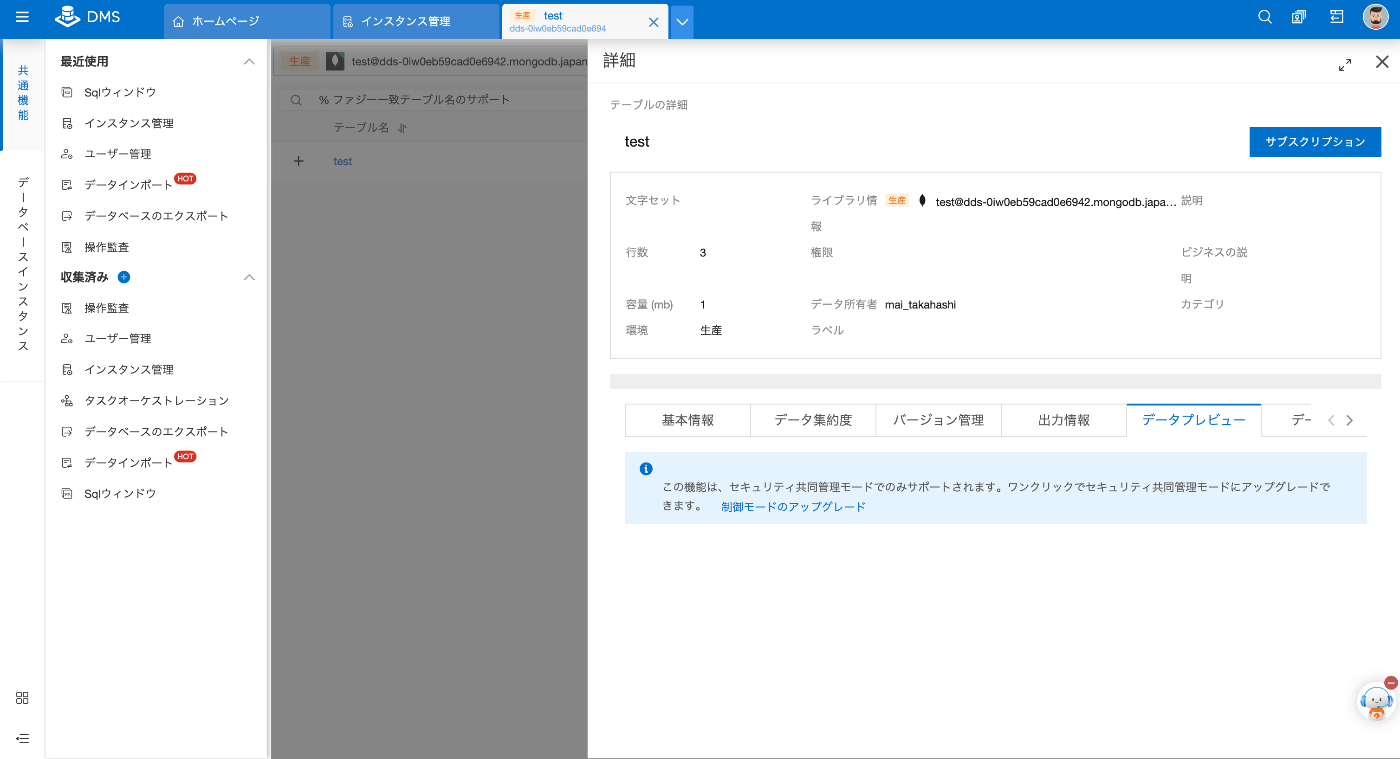
Task: Click the 制御モードのアップグレード link
Action: click(x=793, y=507)
